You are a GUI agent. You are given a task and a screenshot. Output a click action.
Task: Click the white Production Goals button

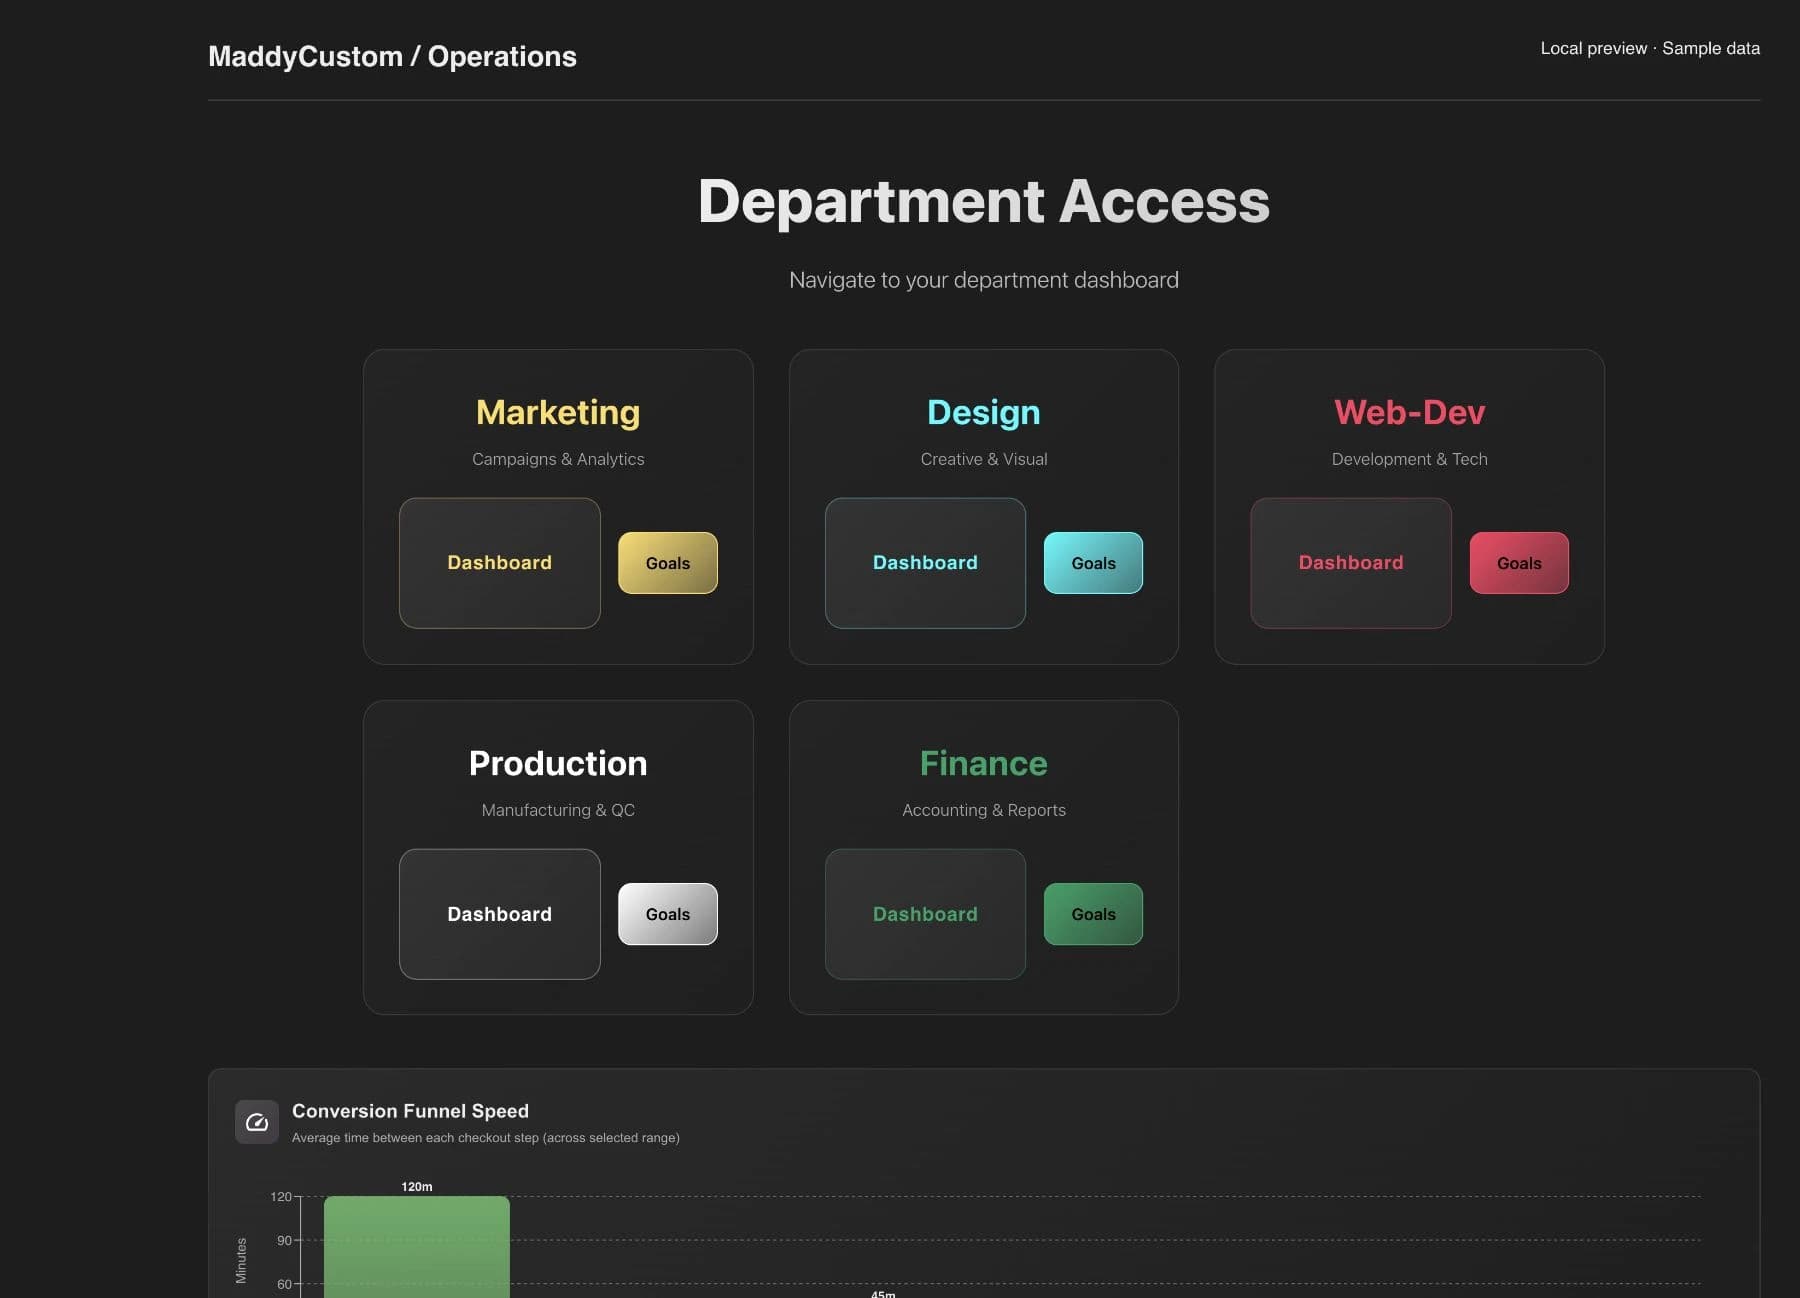668,914
